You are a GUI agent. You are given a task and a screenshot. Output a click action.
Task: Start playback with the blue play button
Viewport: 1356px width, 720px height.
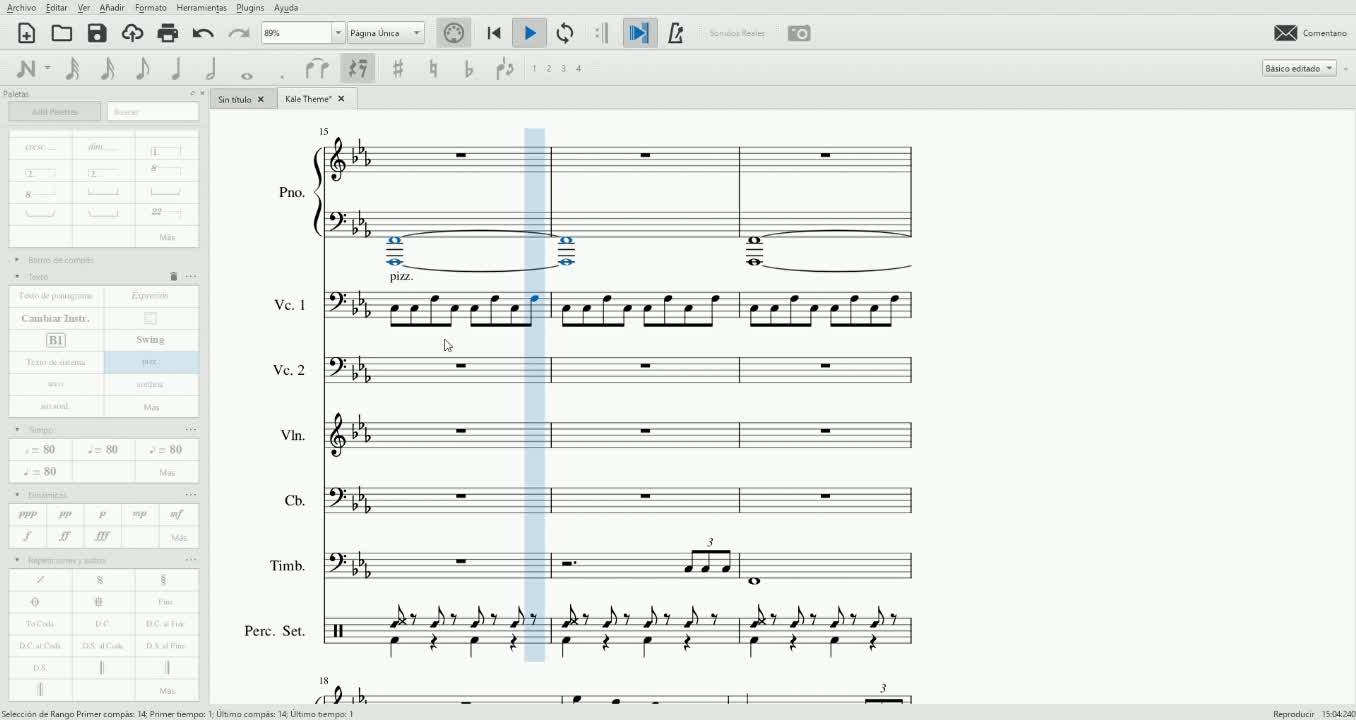click(530, 33)
